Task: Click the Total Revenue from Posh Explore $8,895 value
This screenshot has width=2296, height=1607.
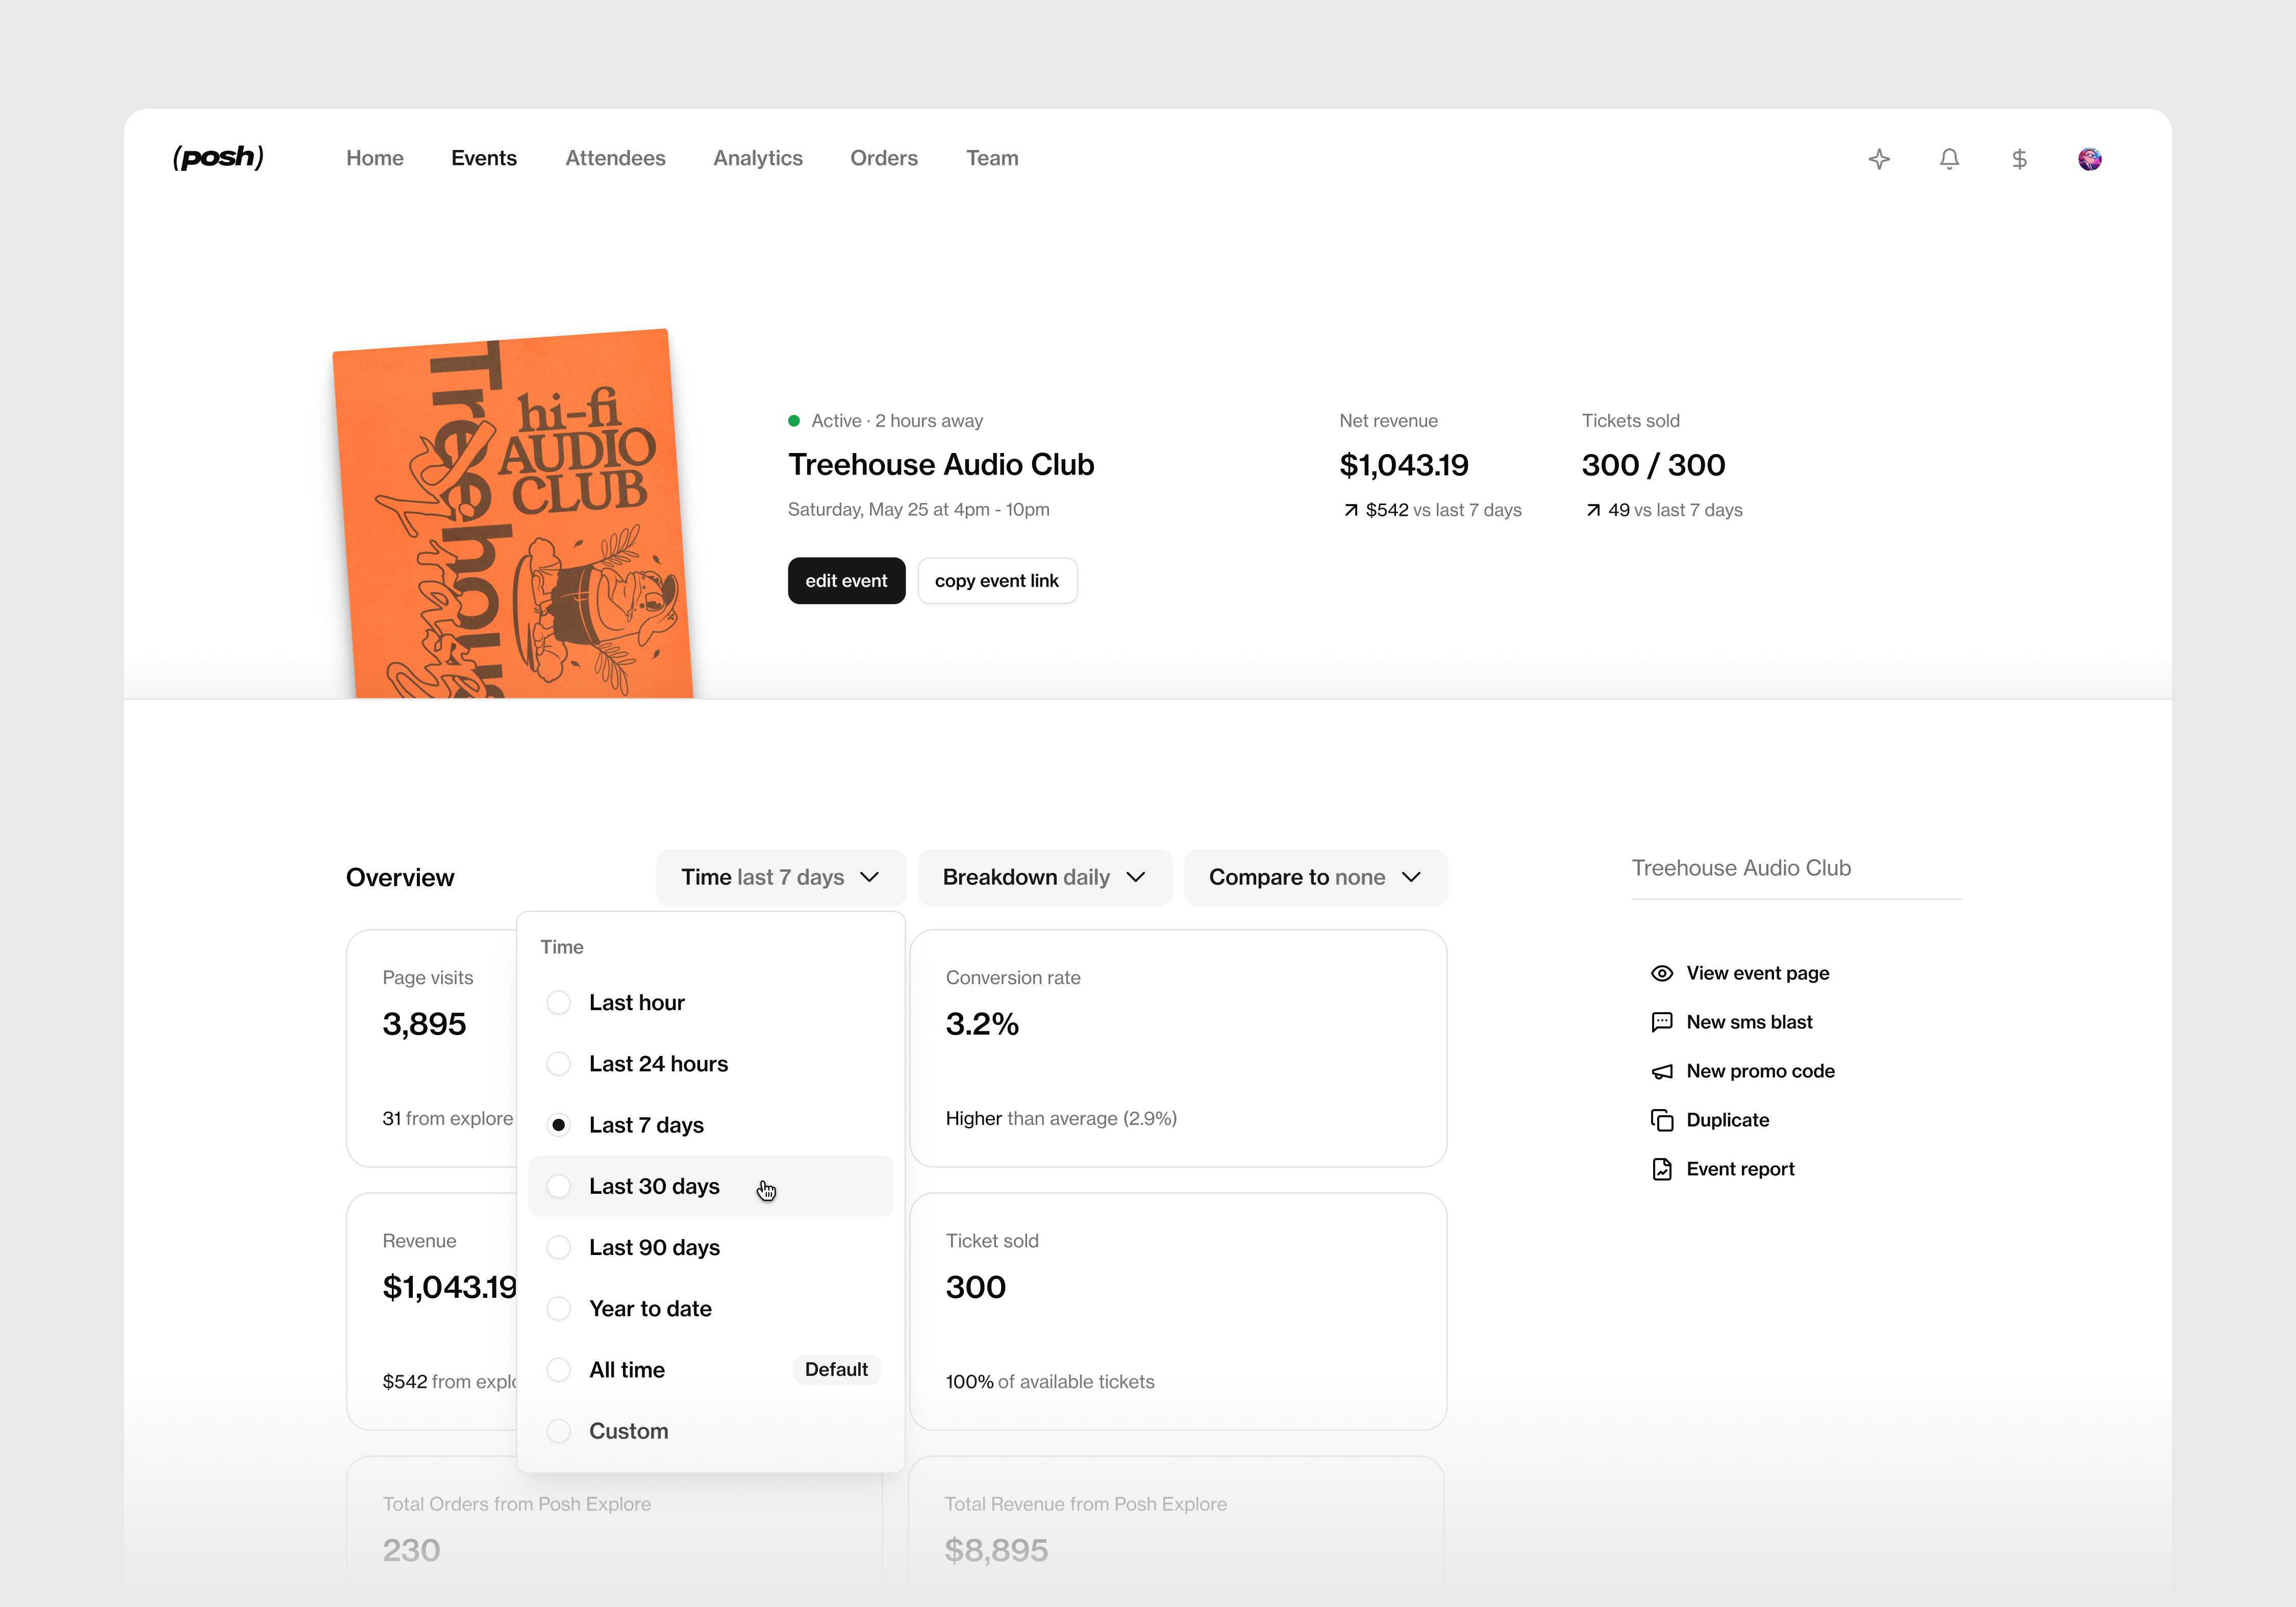Action: tap(996, 1550)
